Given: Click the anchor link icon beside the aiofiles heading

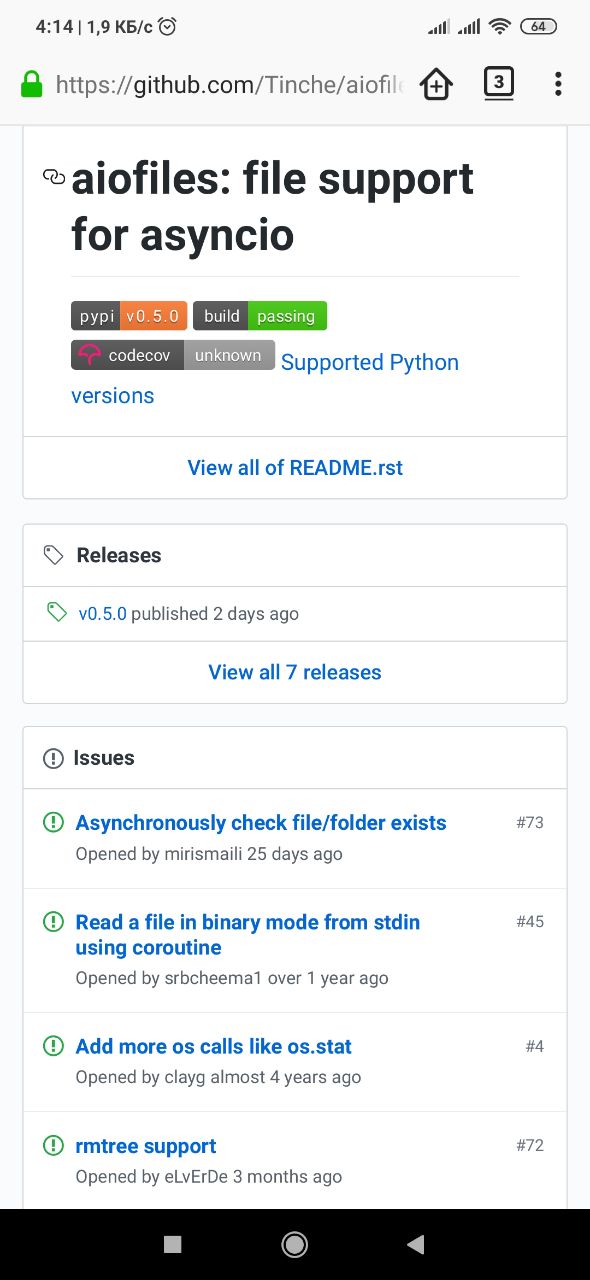Looking at the screenshot, I should [54, 177].
